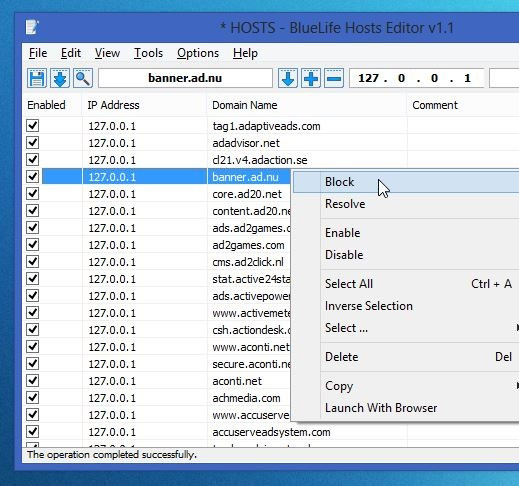Choose Delete in the context menu
Image resolution: width=519 pixels, height=486 pixels.
click(x=406, y=357)
